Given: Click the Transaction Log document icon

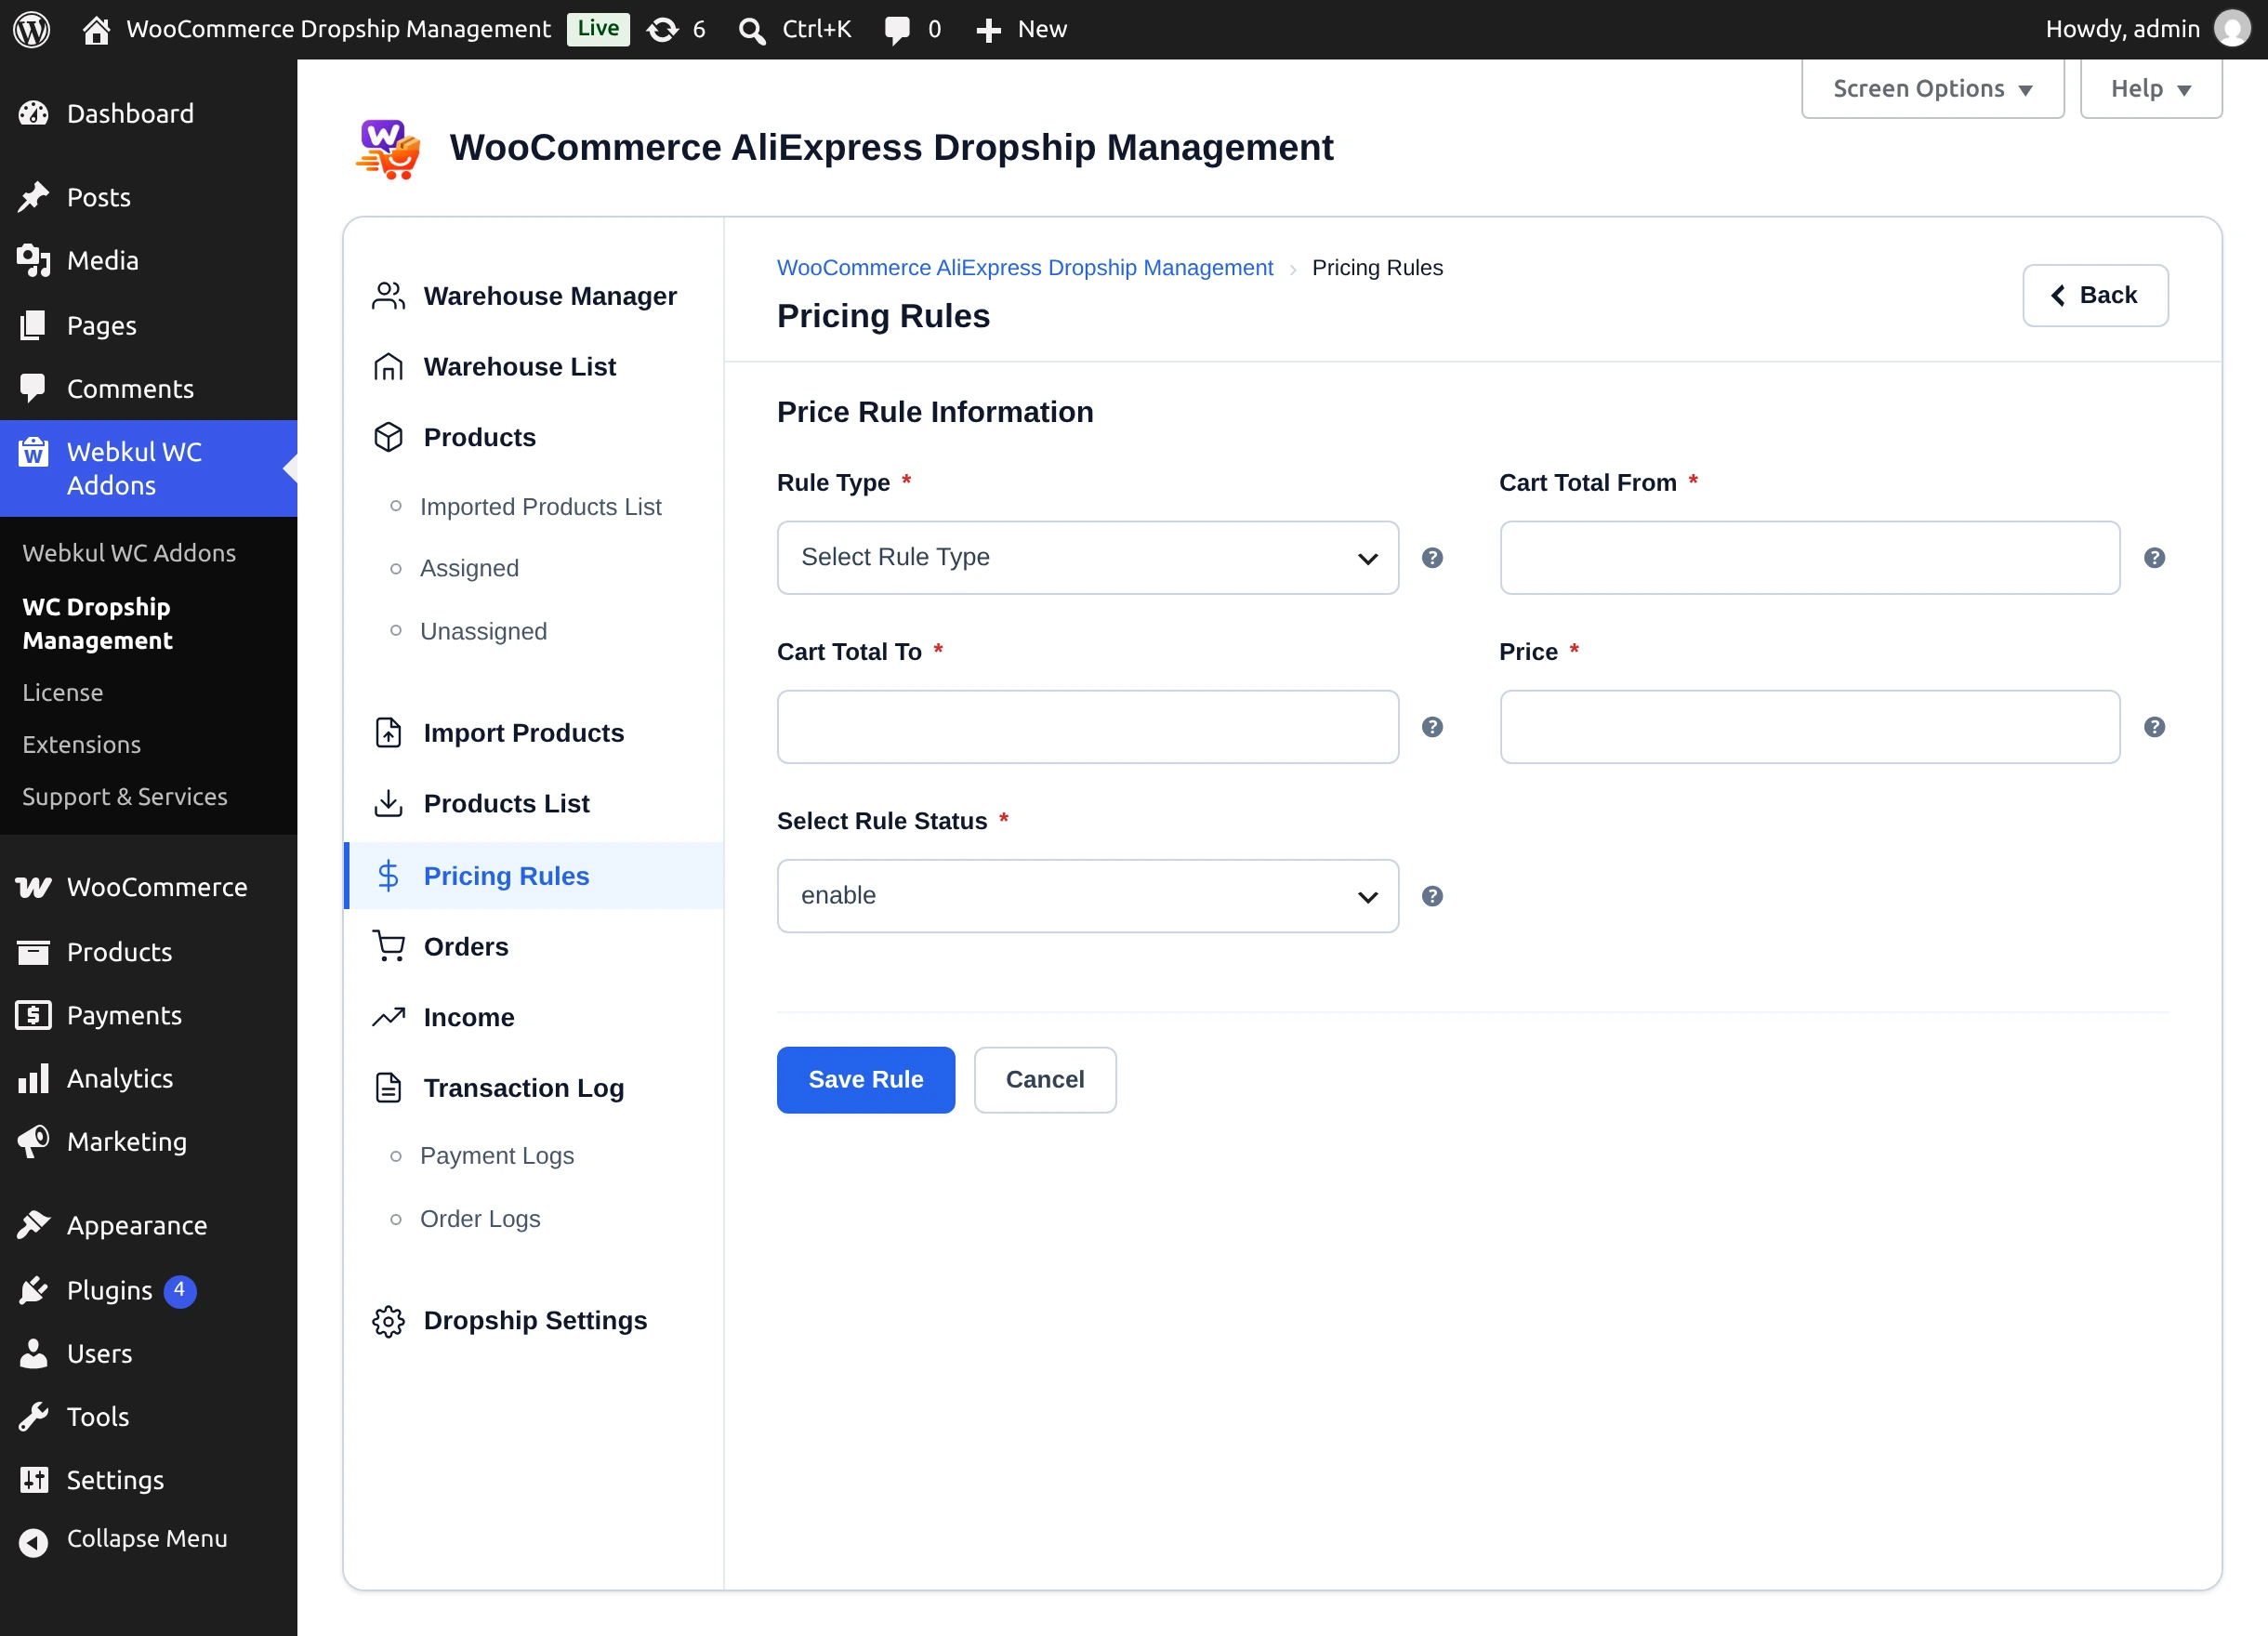Looking at the screenshot, I should click(388, 1088).
